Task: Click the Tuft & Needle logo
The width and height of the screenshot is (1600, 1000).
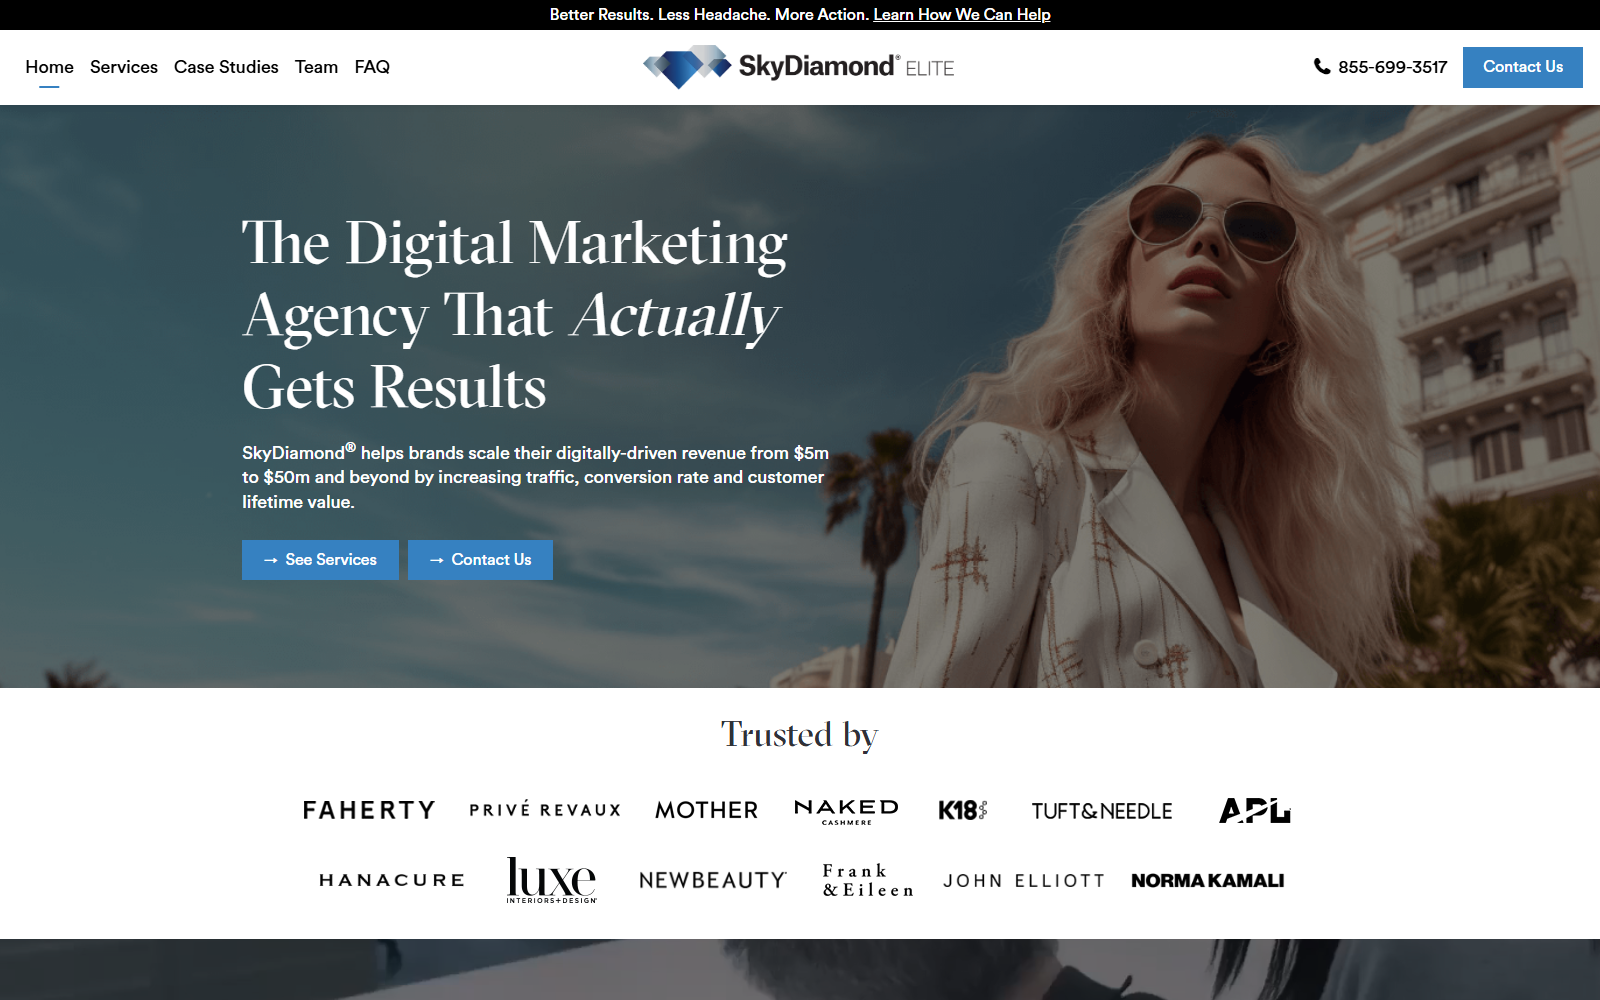Action: tap(1102, 811)
